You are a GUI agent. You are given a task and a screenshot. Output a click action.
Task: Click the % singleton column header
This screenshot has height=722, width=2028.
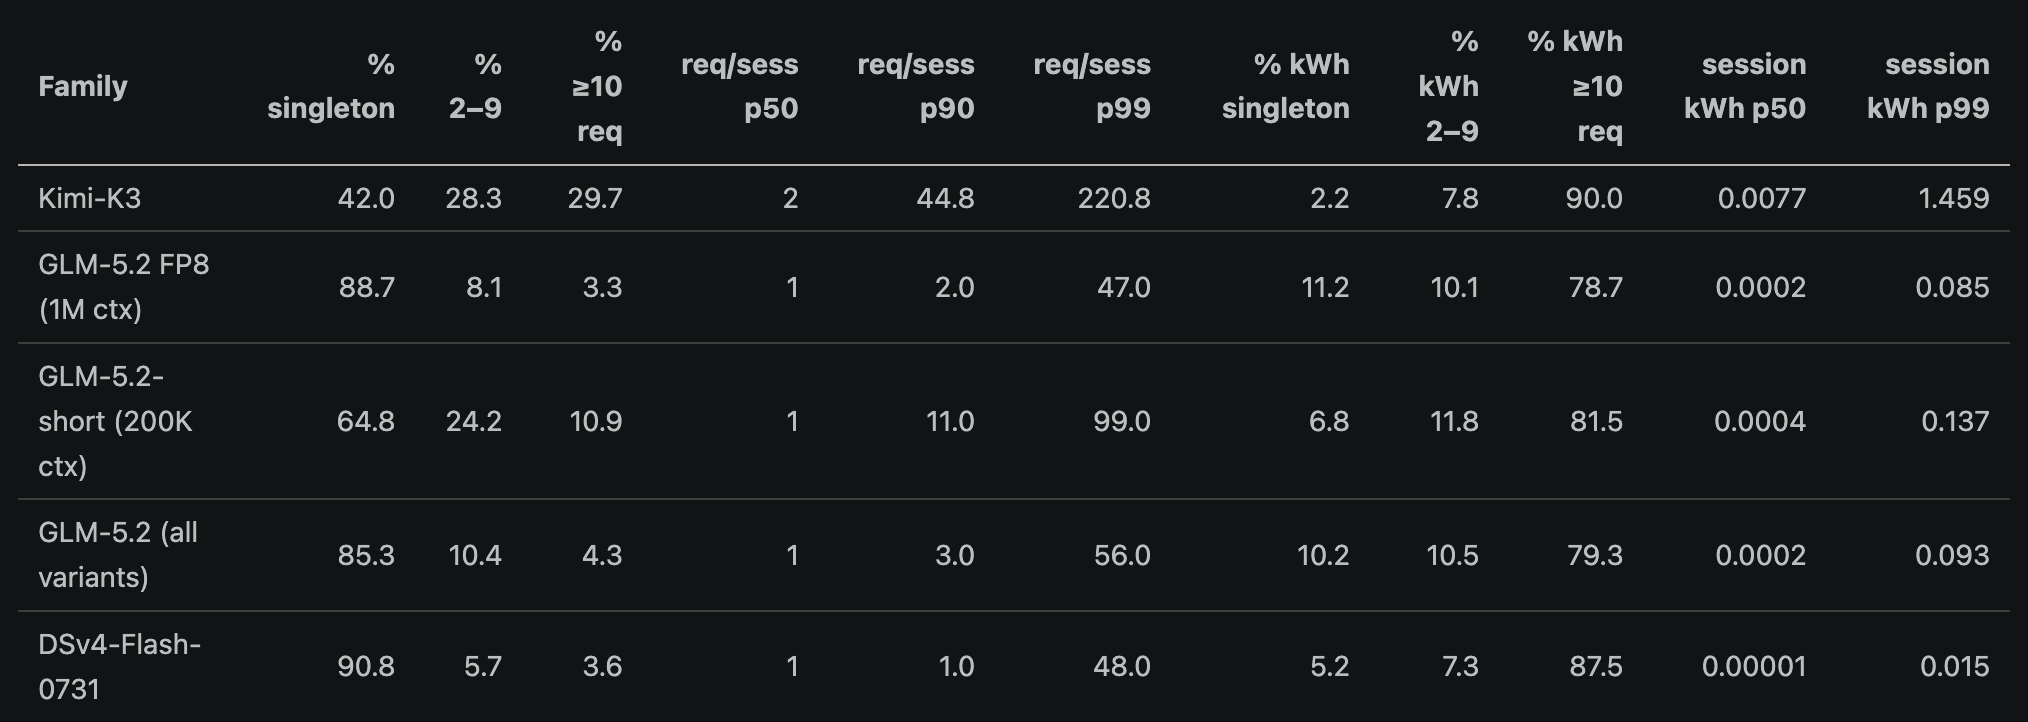click(331, 86)
